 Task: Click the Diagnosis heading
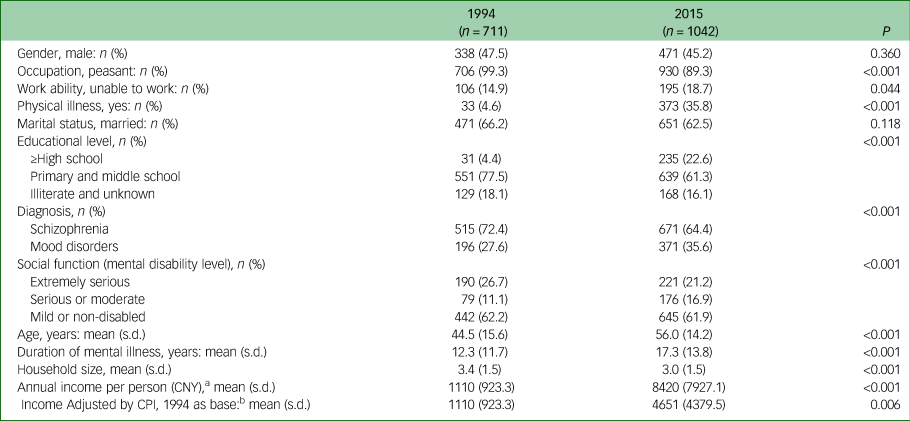(61, 211)
